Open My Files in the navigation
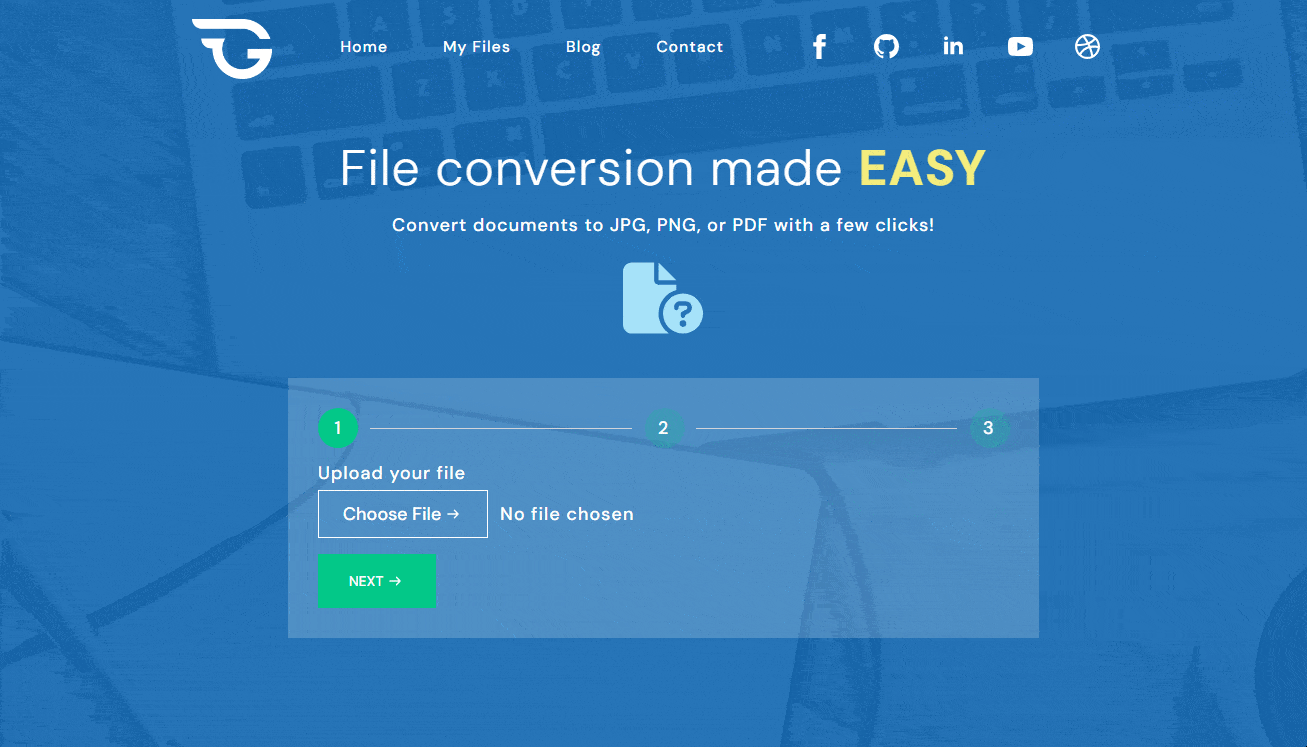 tap(476, 47)
